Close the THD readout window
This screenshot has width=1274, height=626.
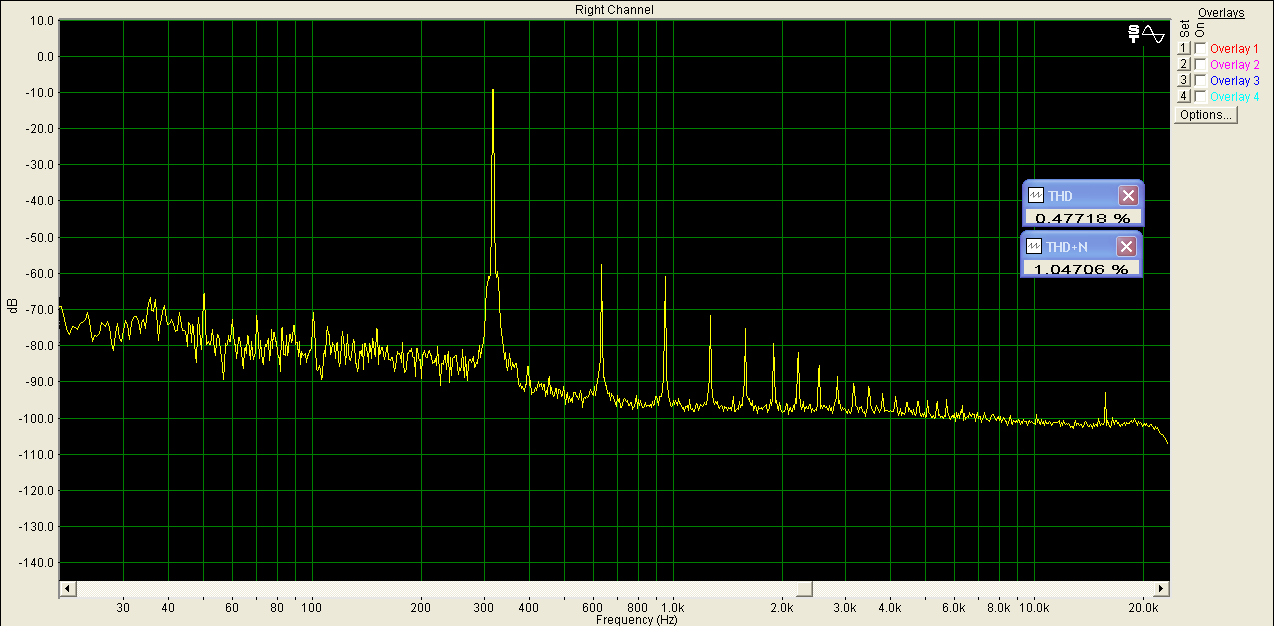click(x=1127, y=195)
